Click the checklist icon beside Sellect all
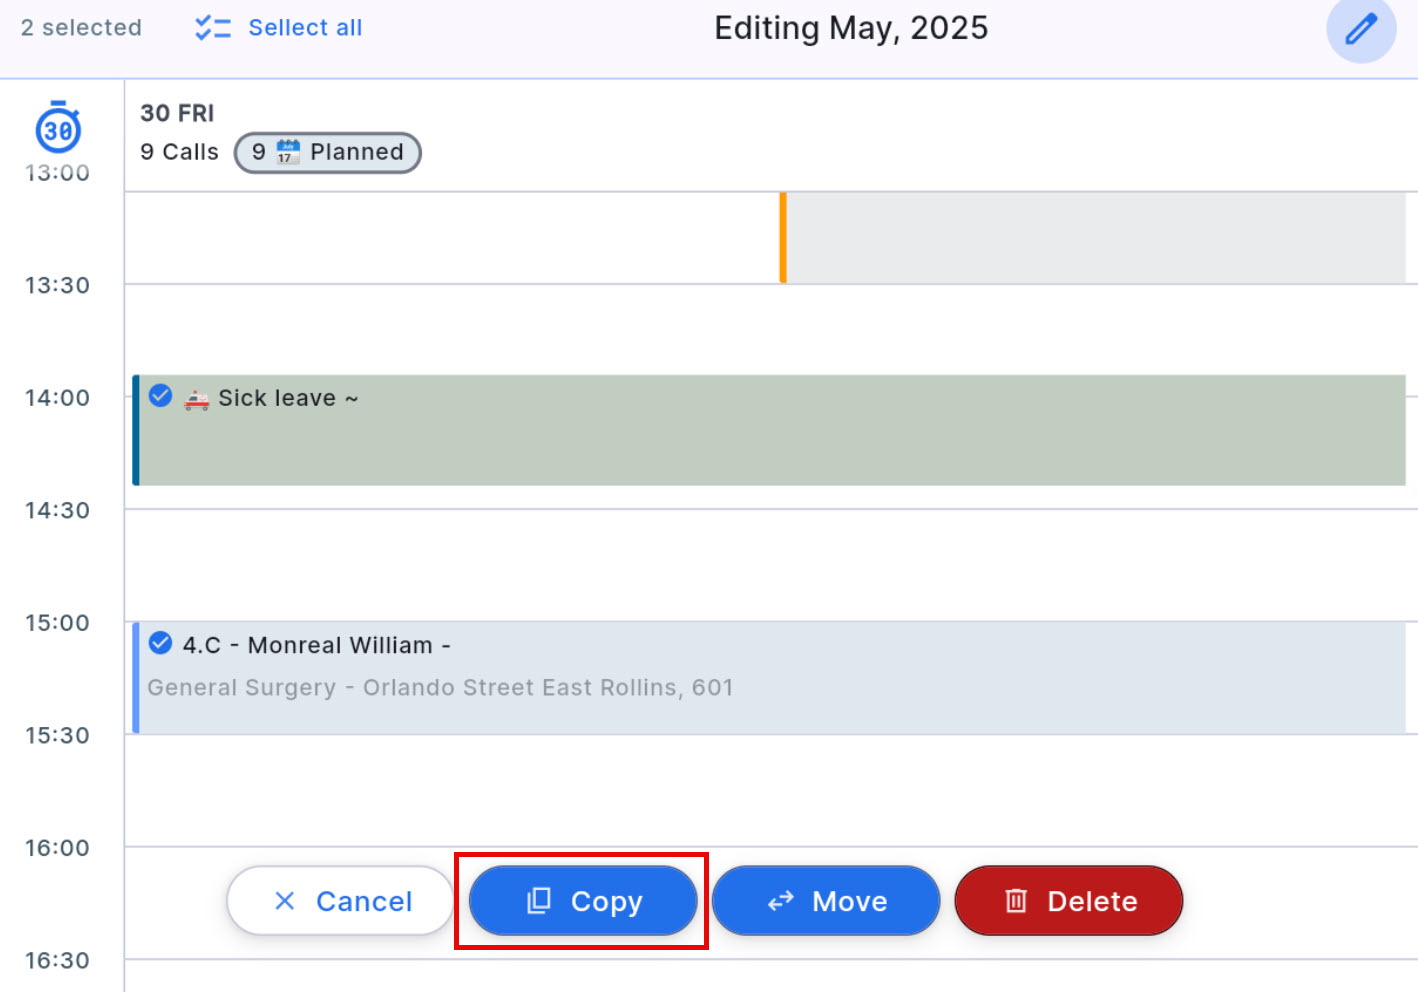The height and width of the screenshot is (992, 1418). click(x=212, y=28)
